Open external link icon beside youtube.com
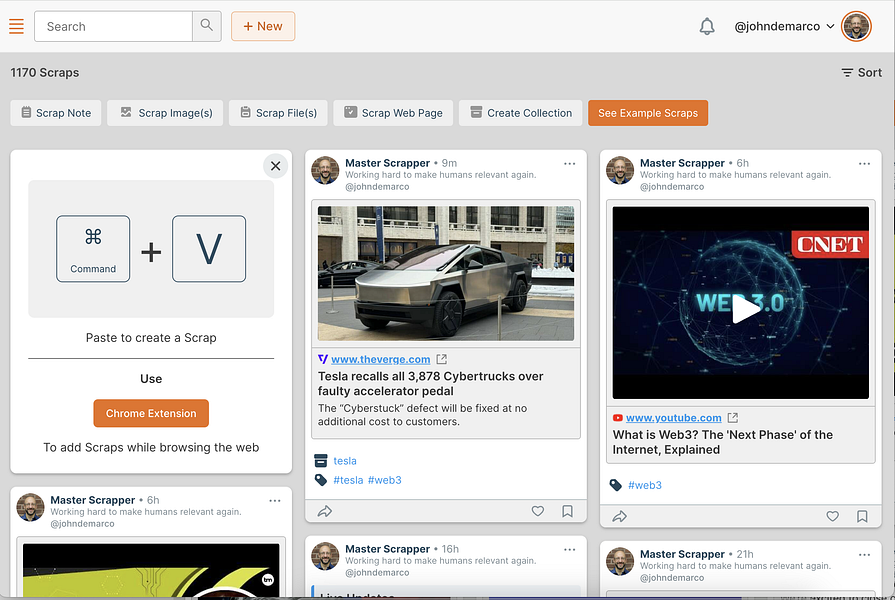 pos(733,418)
